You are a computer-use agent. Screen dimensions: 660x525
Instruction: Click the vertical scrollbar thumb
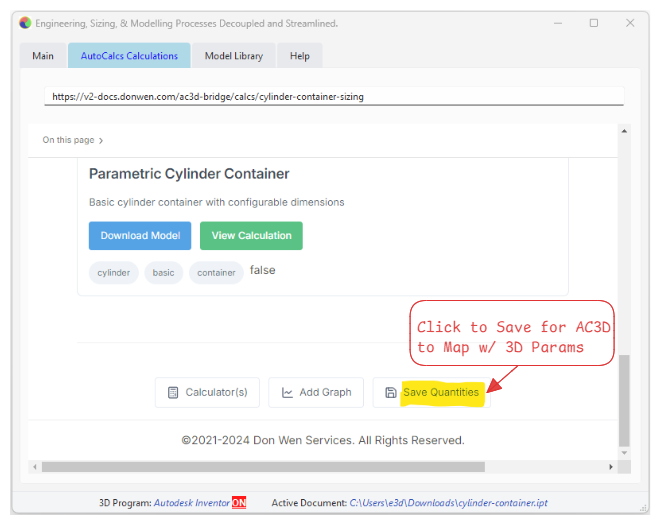pyautogui.click(x=624, y=400)
